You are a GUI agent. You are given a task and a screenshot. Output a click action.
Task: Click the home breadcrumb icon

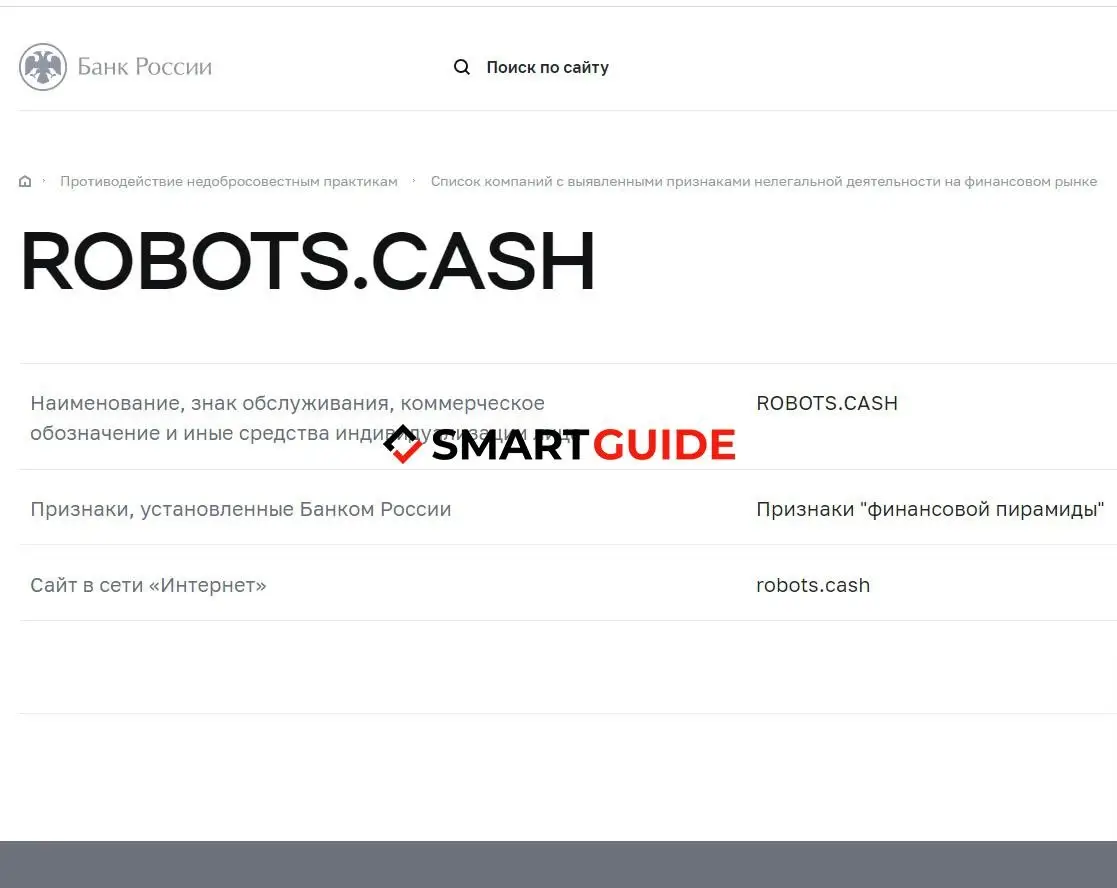tap(25, 181)
